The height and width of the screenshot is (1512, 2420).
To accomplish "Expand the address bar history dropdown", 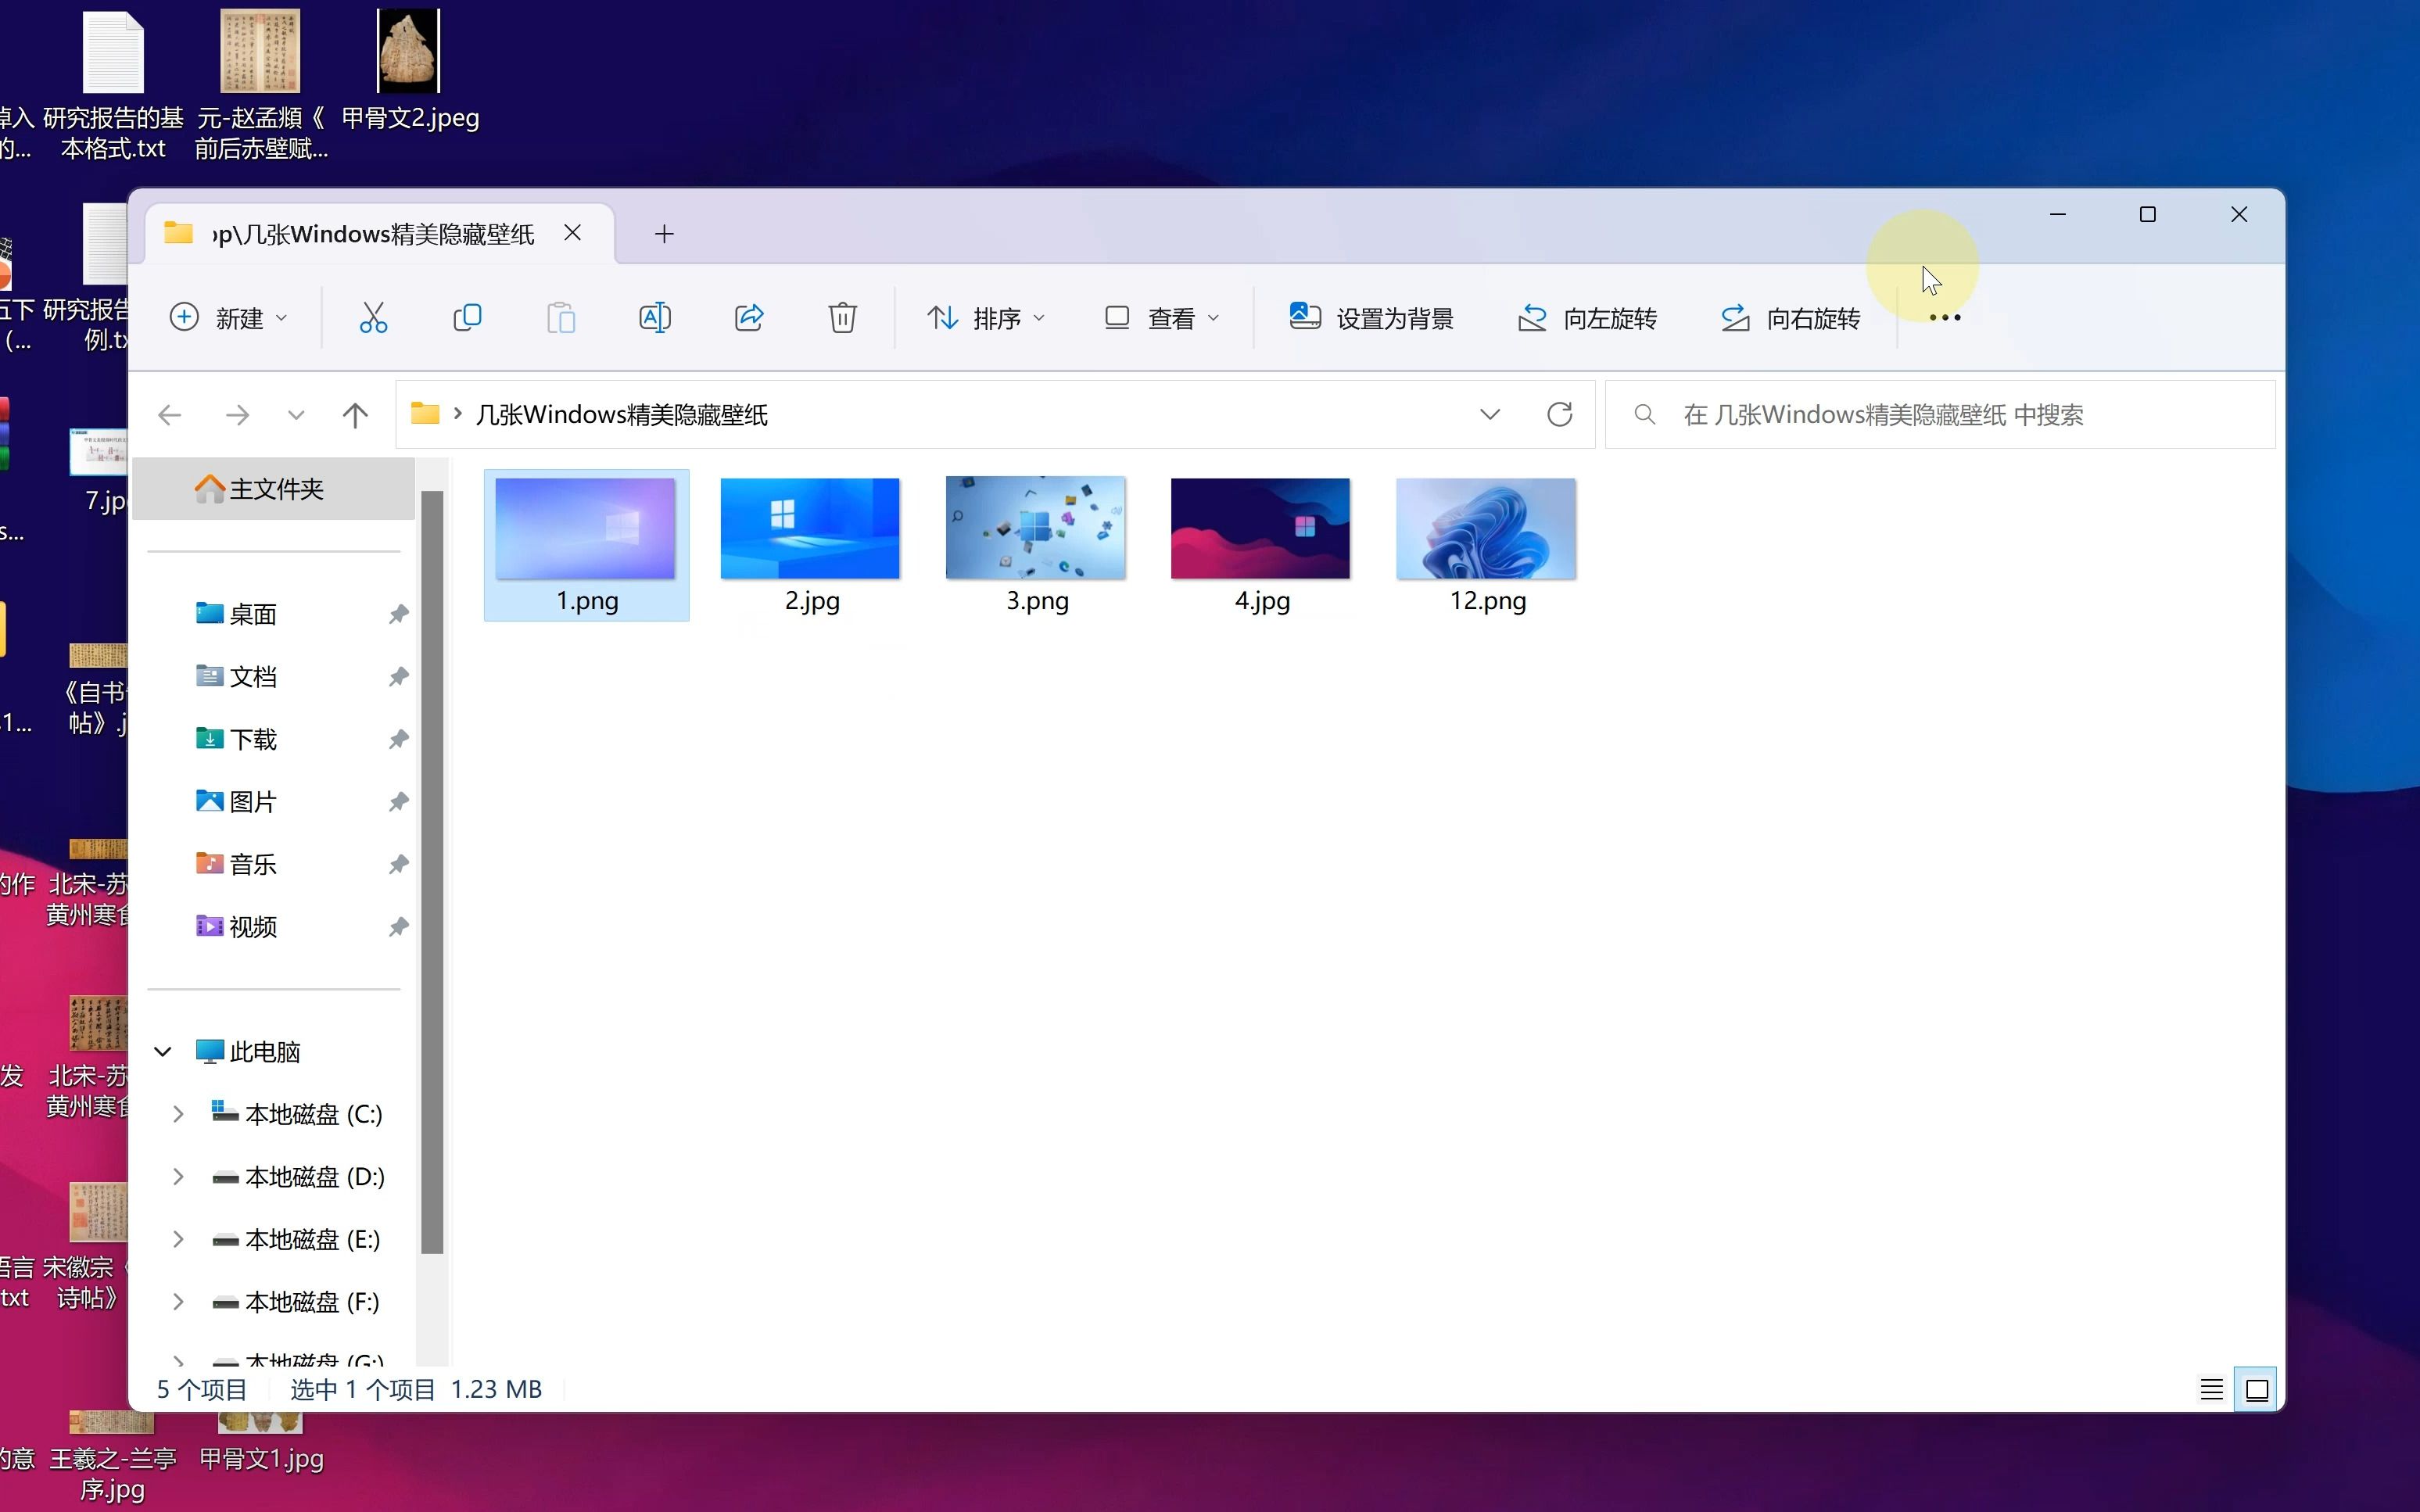I will (1490, 414).
